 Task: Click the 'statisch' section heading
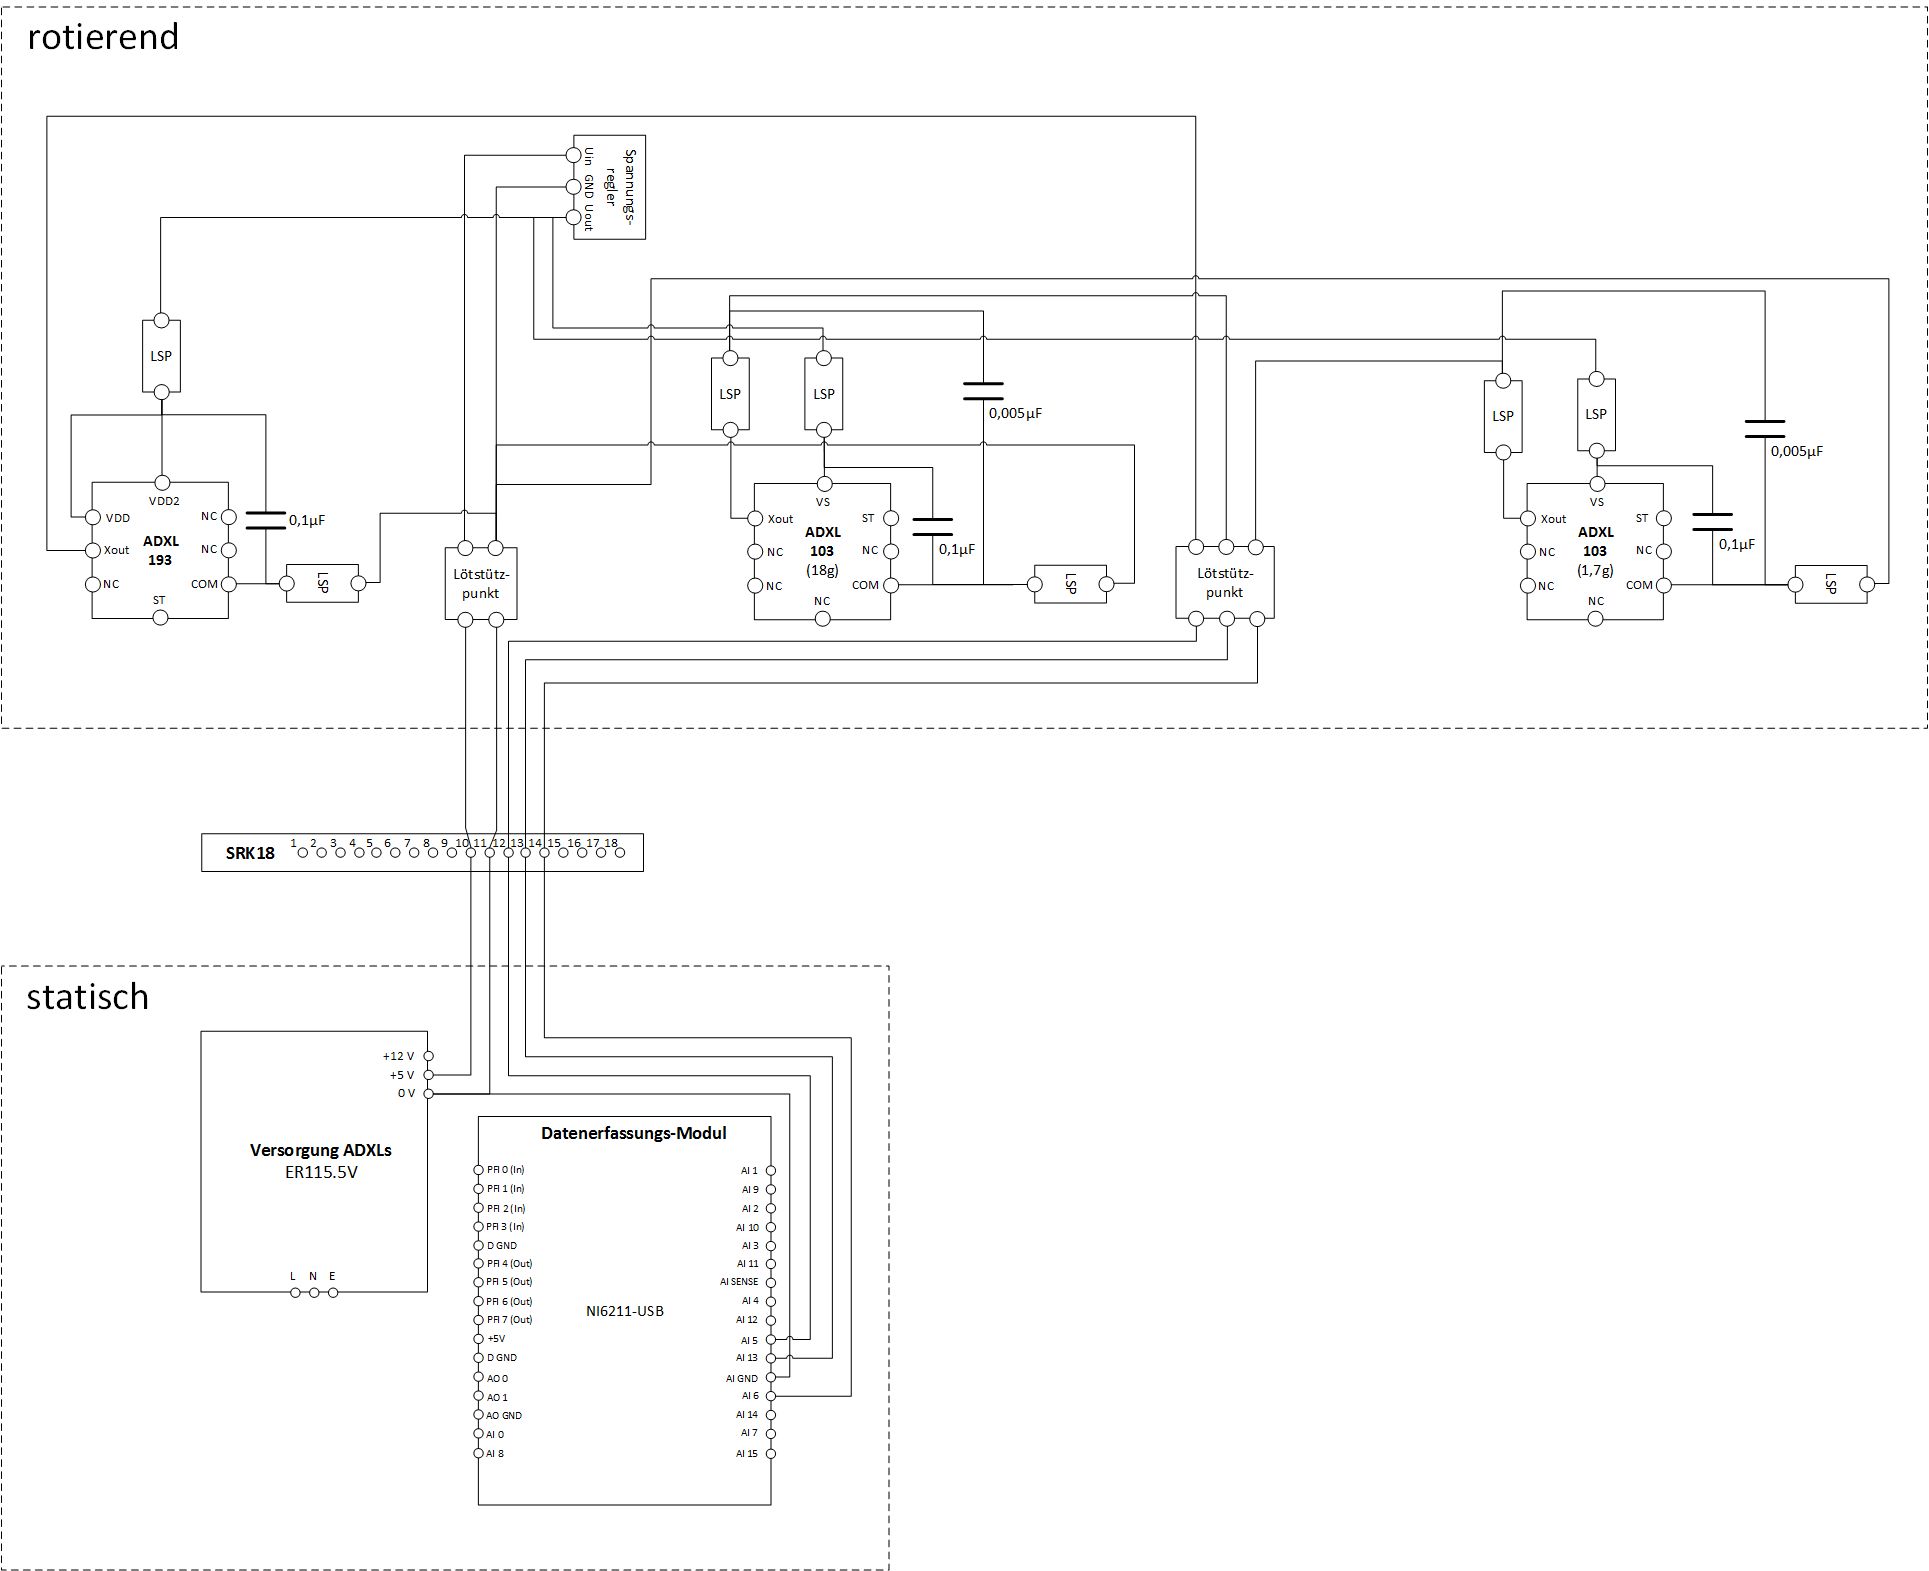(x=88, y=997)
